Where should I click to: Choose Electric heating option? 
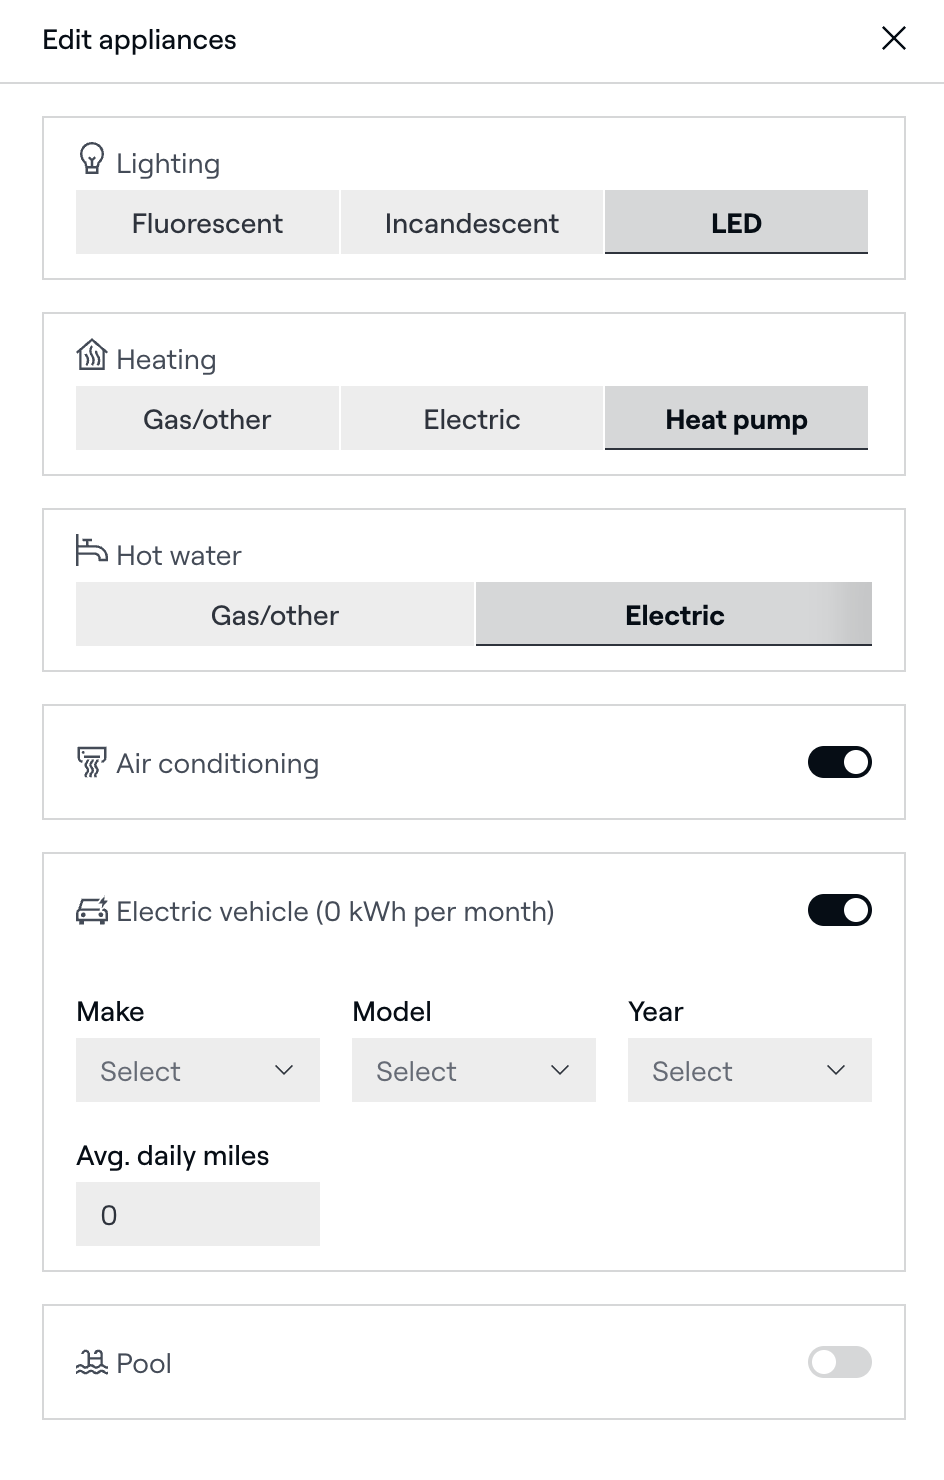point(472,419)
